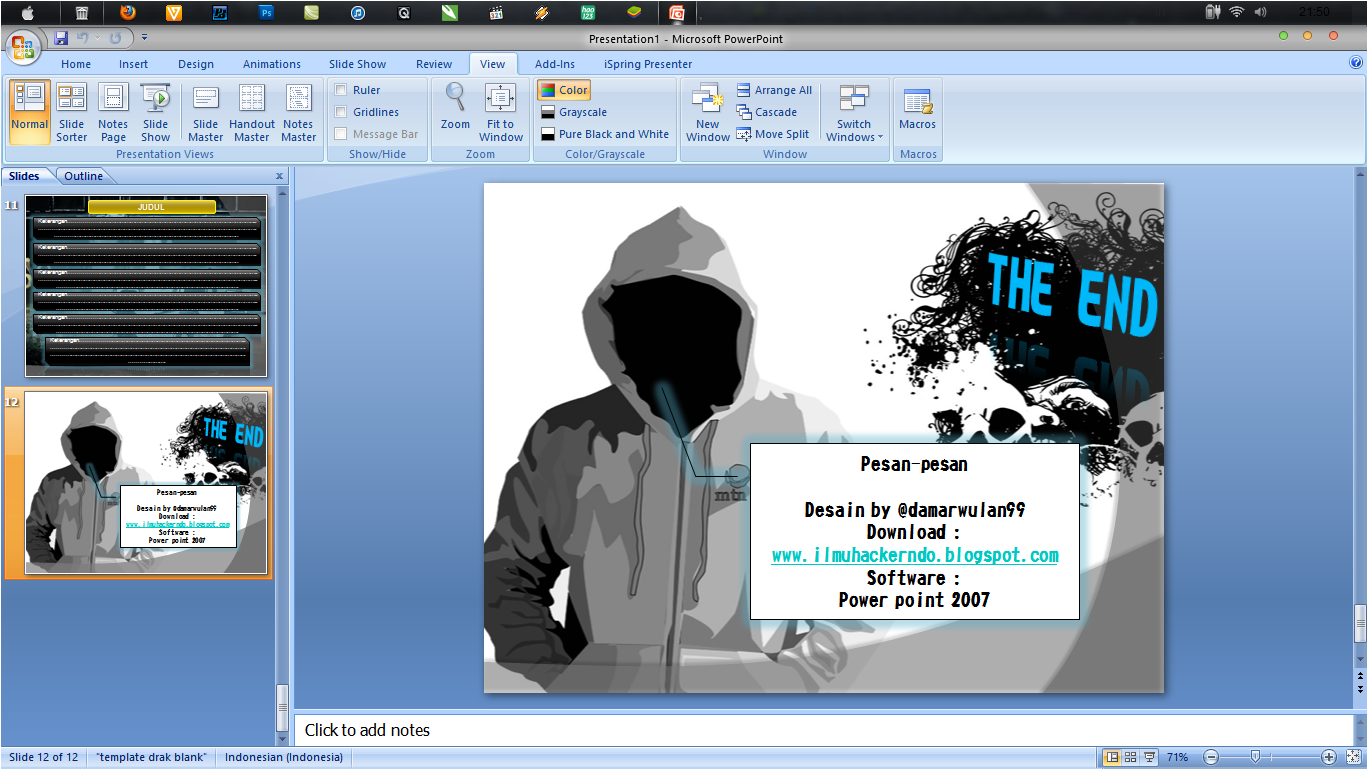The image size is (1368, 770).
Task: Open the Office Button menu
Action: (22, 46)
